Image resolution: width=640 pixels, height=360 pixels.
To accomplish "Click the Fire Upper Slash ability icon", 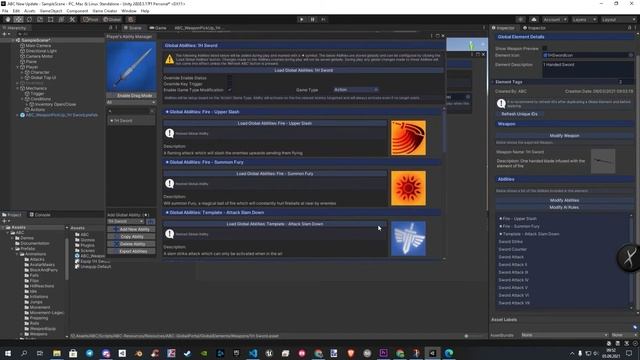I will point(408,138).
